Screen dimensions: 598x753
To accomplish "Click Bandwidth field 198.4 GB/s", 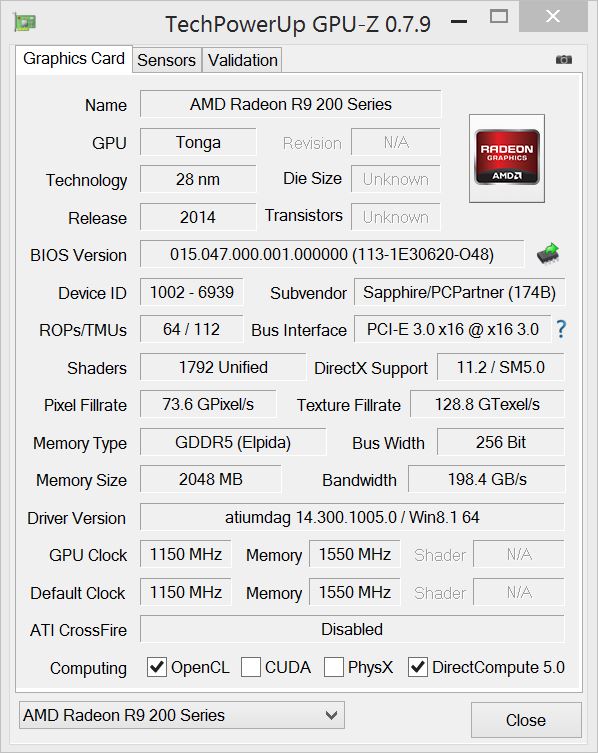I will click(x=487, y=479).
